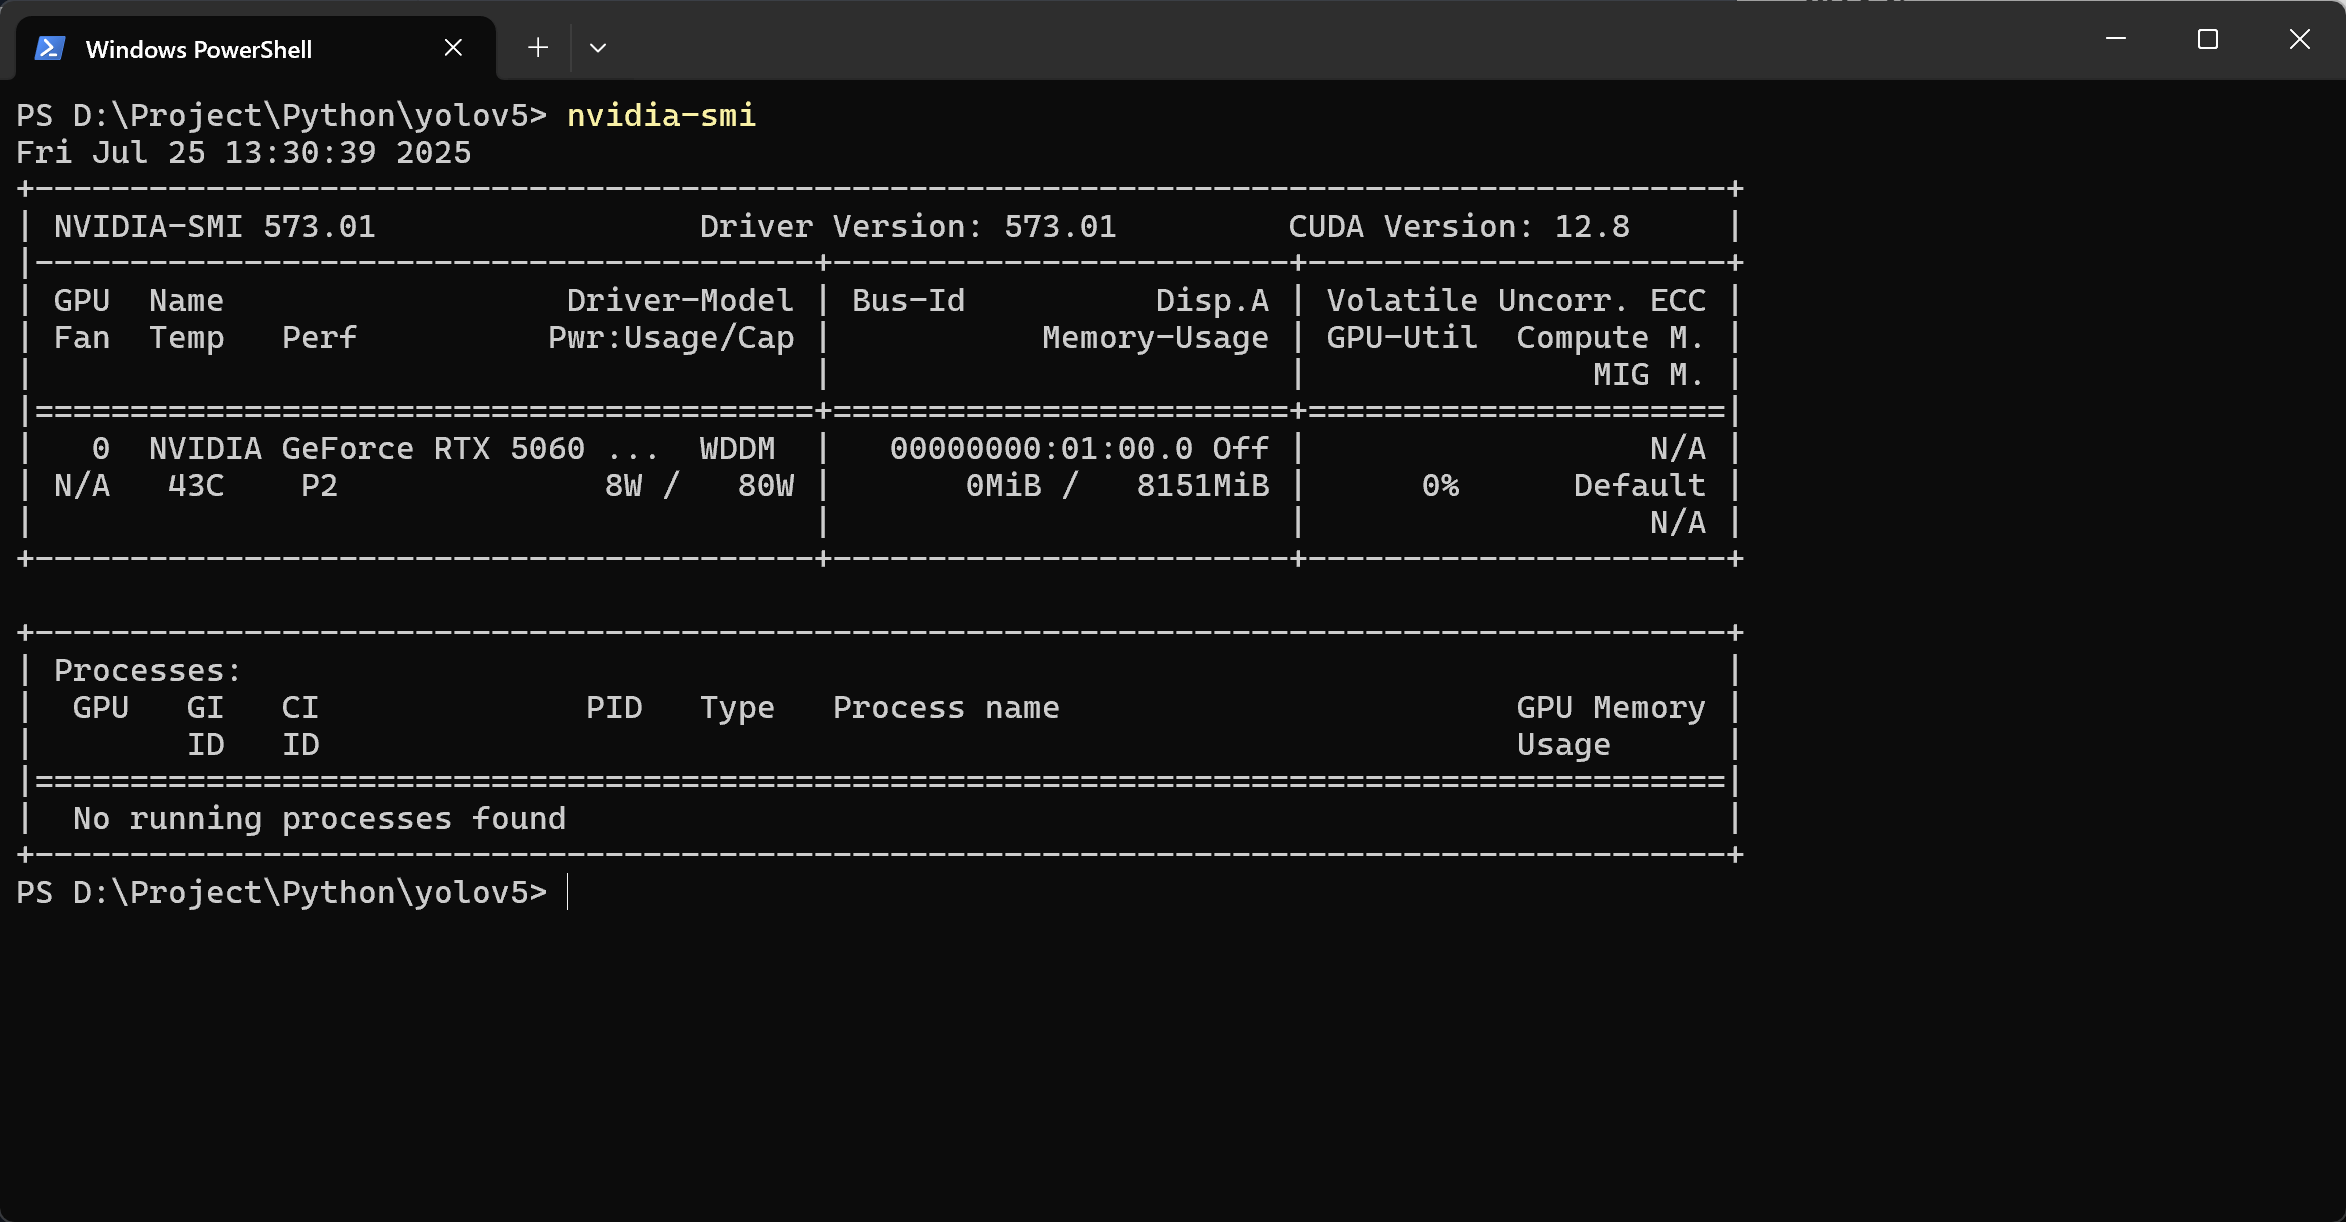Click the "Pwr:Usage/Cap" header

coord(671,338)
